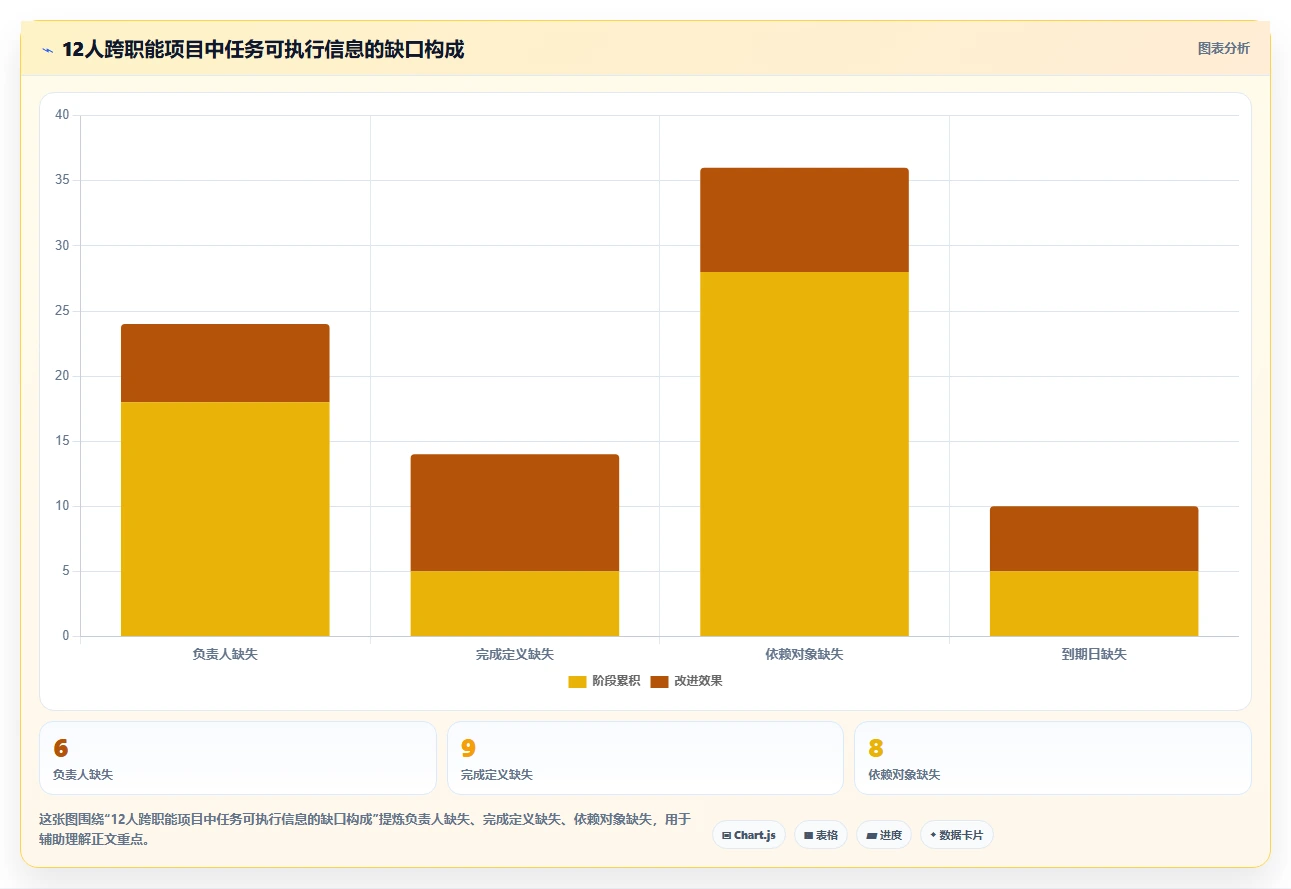This screenshot has height=889, width=1291.
Task: Open the data card showing value 6
Action: 238,758
